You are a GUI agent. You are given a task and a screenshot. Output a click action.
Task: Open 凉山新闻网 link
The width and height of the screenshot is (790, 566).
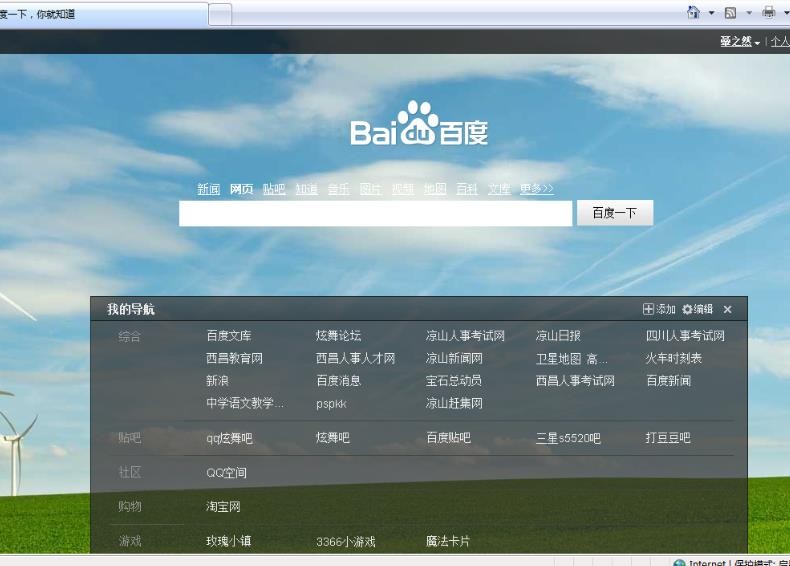(x=454, y=358)
